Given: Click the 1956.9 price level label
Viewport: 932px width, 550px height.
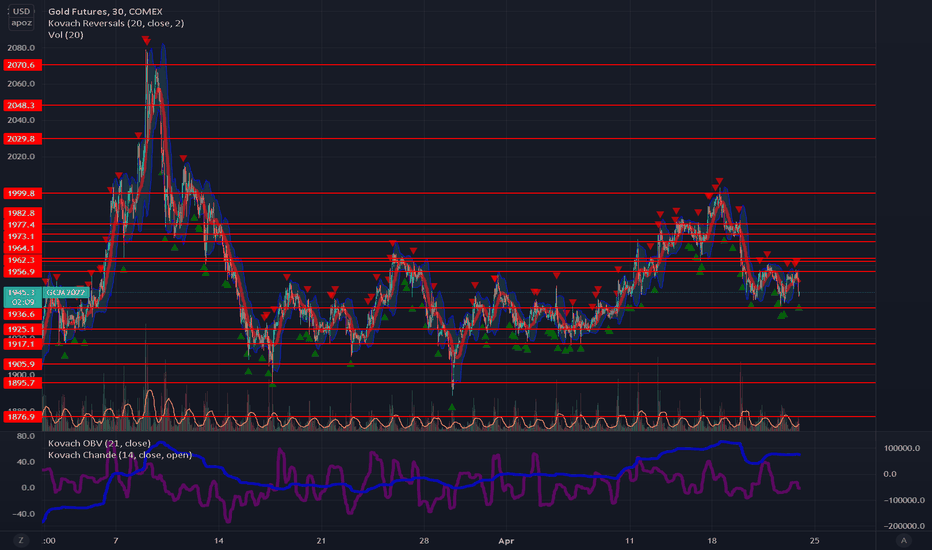Looking at the screenshot, I should pos(21,272).
